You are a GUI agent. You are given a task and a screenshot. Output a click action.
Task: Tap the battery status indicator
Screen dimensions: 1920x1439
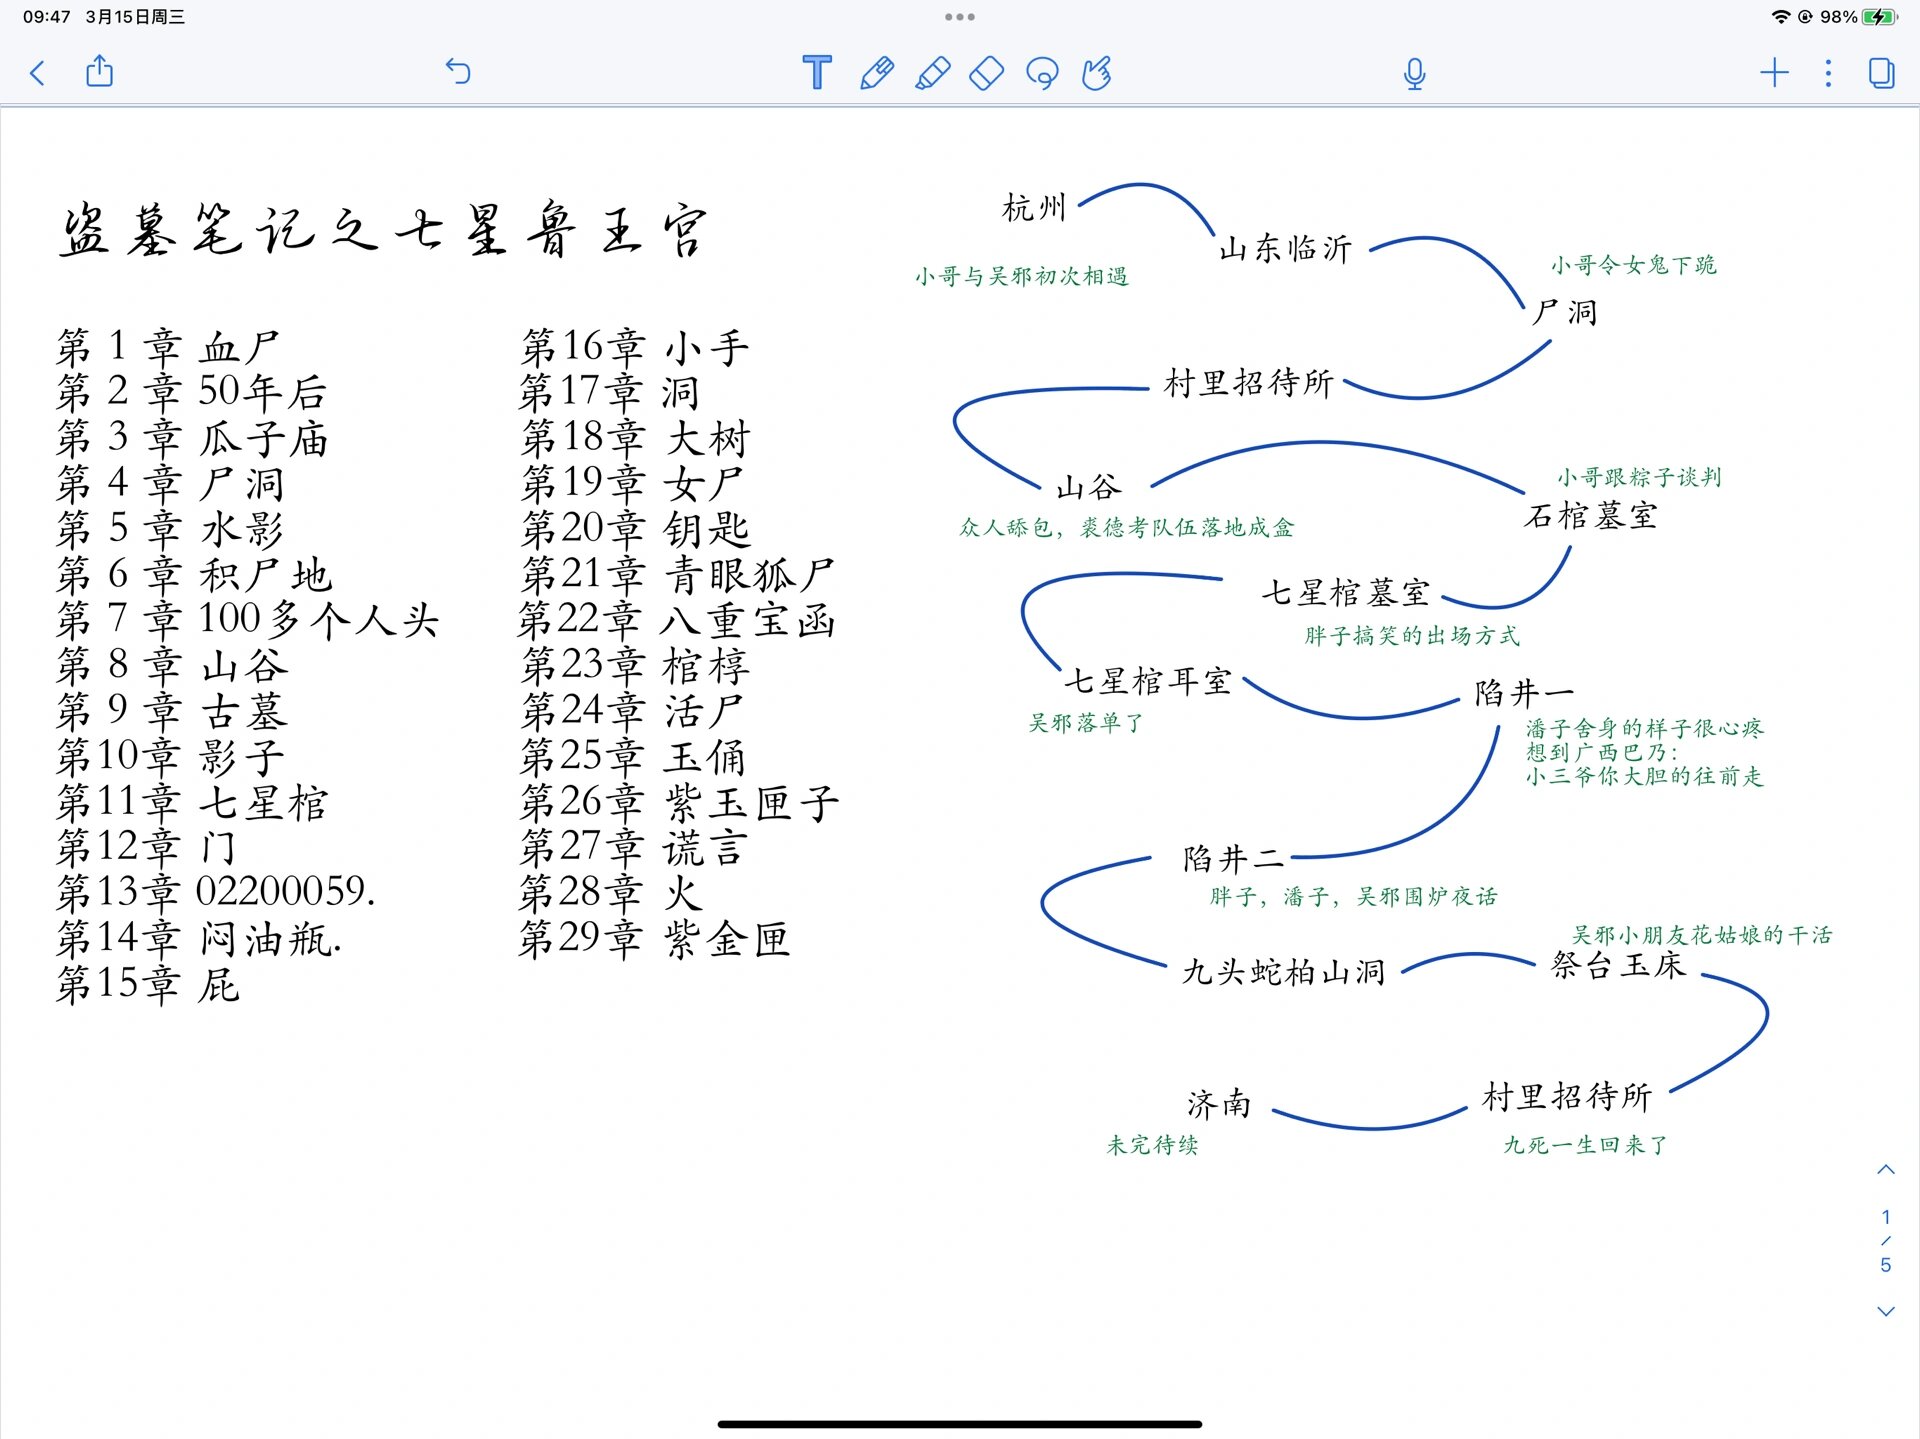[1879, 17]
